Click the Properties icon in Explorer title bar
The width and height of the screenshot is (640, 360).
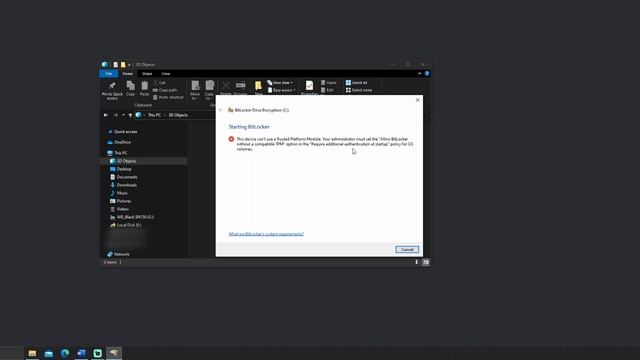coord(116,64)
